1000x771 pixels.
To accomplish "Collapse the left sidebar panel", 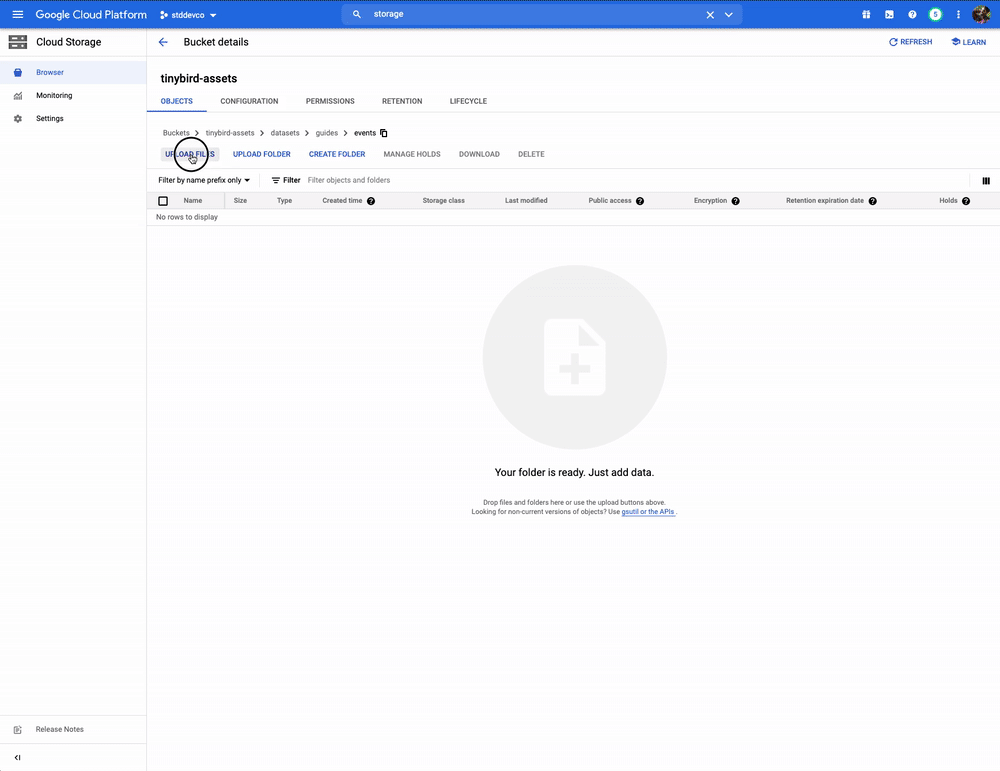I will coord(17,758).
